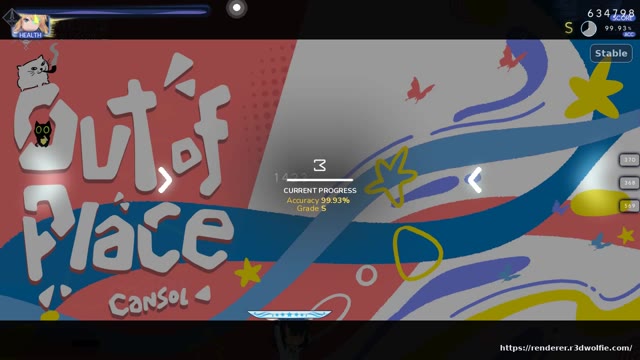Click the yellow S rank icon beside score
This screenshot has height=360, width=640.
[569, 28]
